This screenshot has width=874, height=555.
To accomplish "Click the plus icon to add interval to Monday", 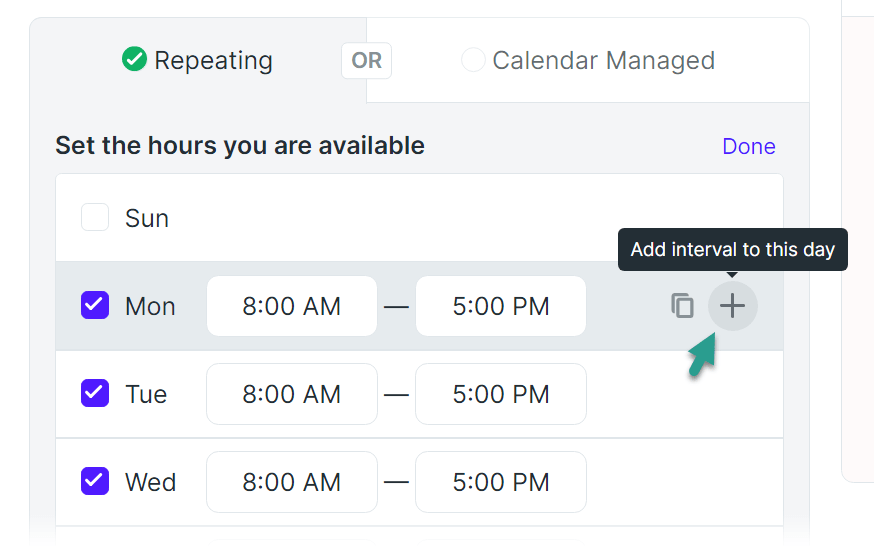I will tap(733, 306).
